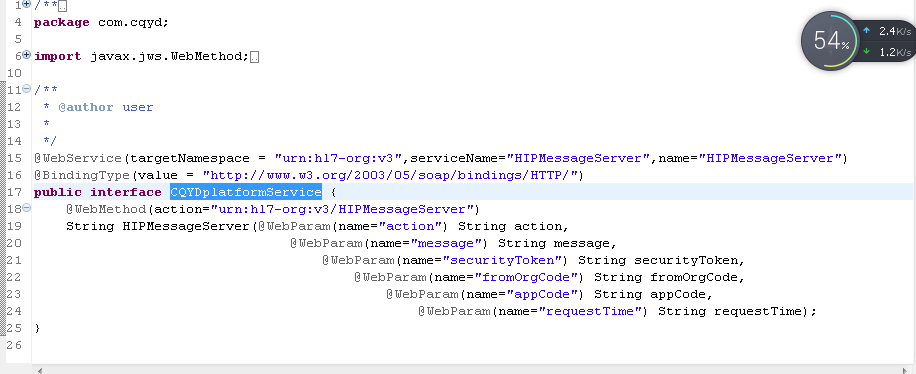This screenshot has height=374, width=916.
Task: Click the folded comment ellipsis box
Action: [63, 6]
